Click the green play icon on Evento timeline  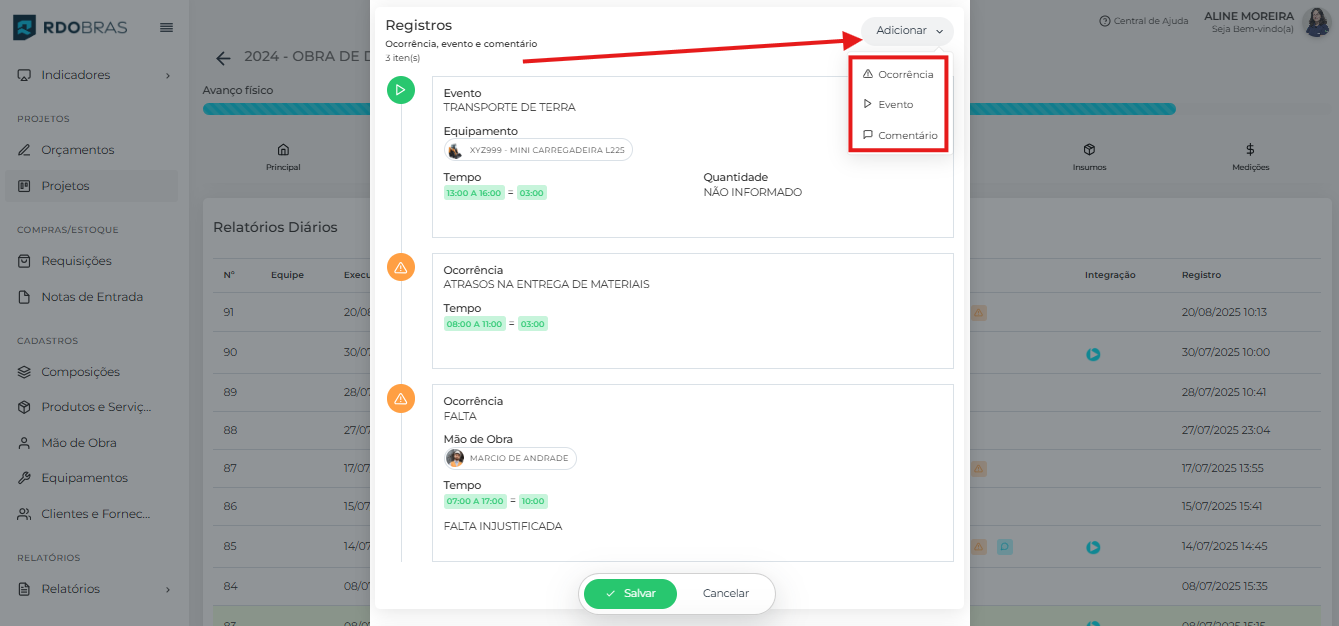coord(400,90)
